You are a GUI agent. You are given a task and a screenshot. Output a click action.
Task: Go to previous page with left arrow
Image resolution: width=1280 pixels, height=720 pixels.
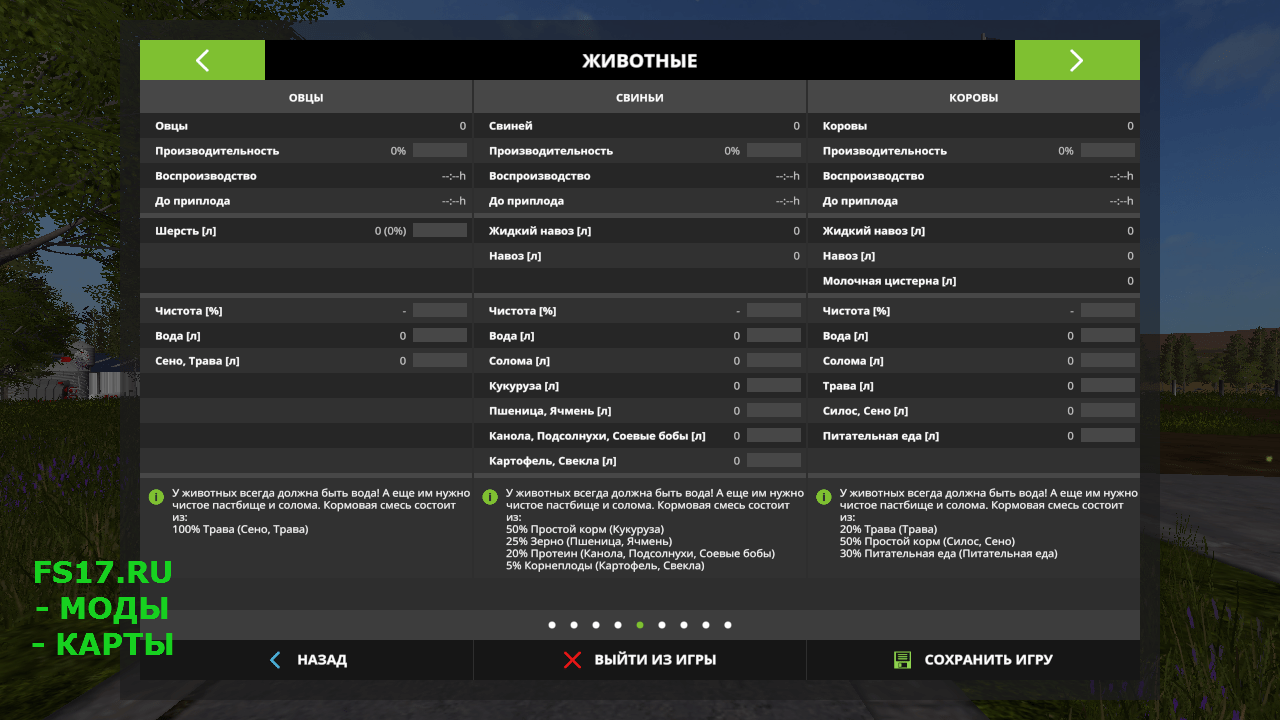point(202,60)
